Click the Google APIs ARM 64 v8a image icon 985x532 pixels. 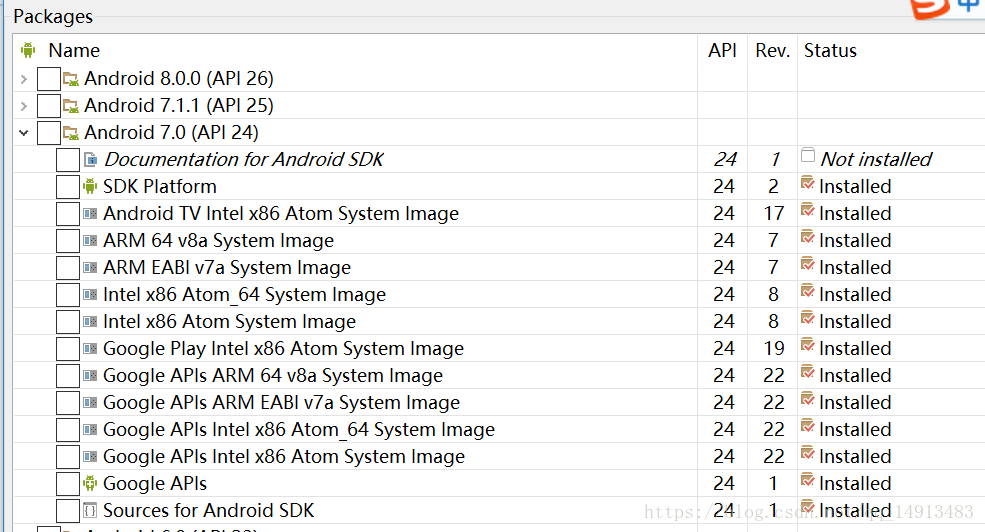point(90,376)
